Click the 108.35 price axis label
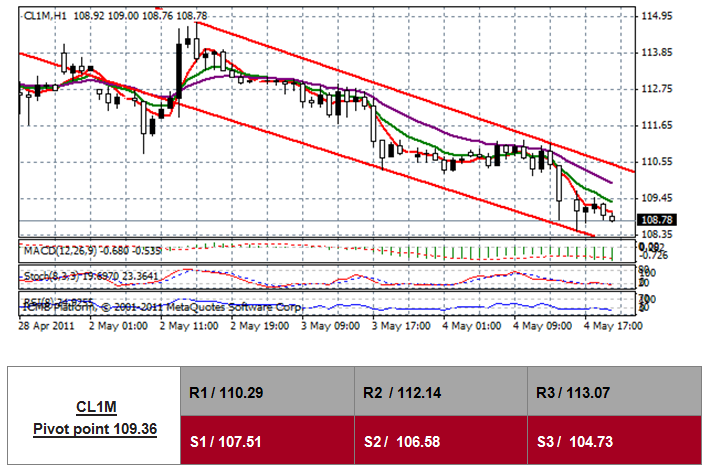 [x=656, y=234]
